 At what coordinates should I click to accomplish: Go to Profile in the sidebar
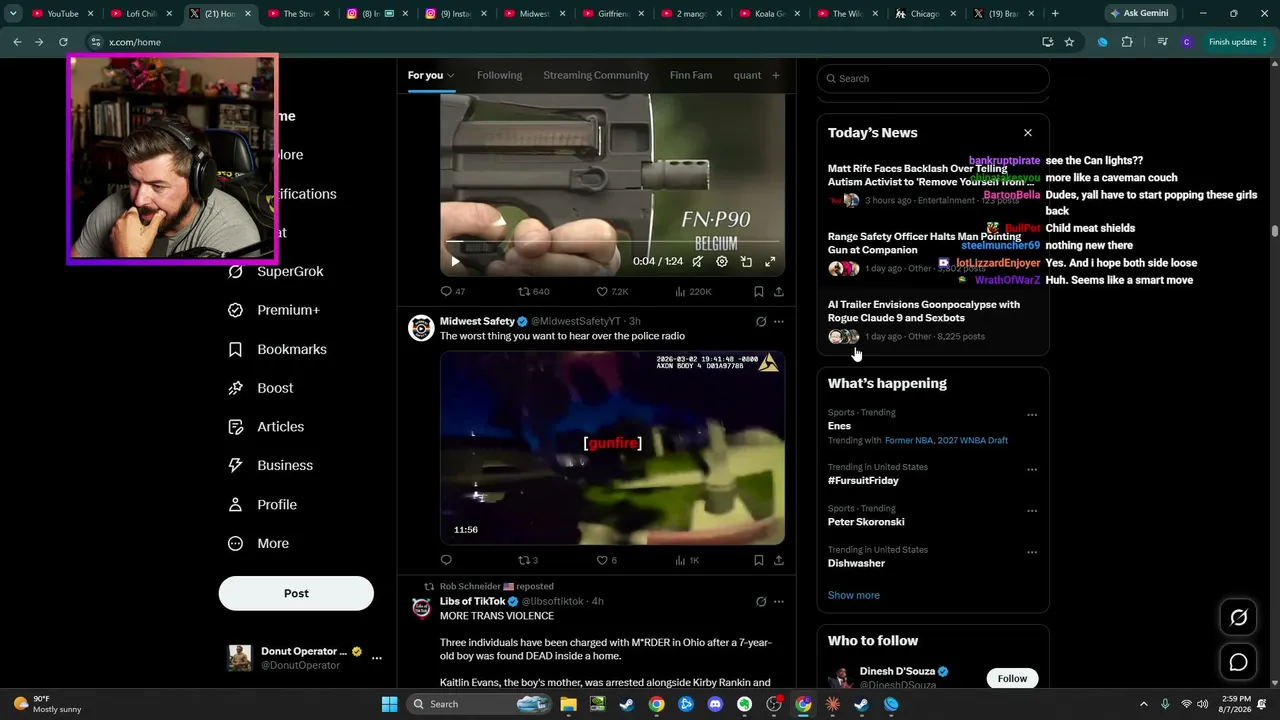pos(262,504)
